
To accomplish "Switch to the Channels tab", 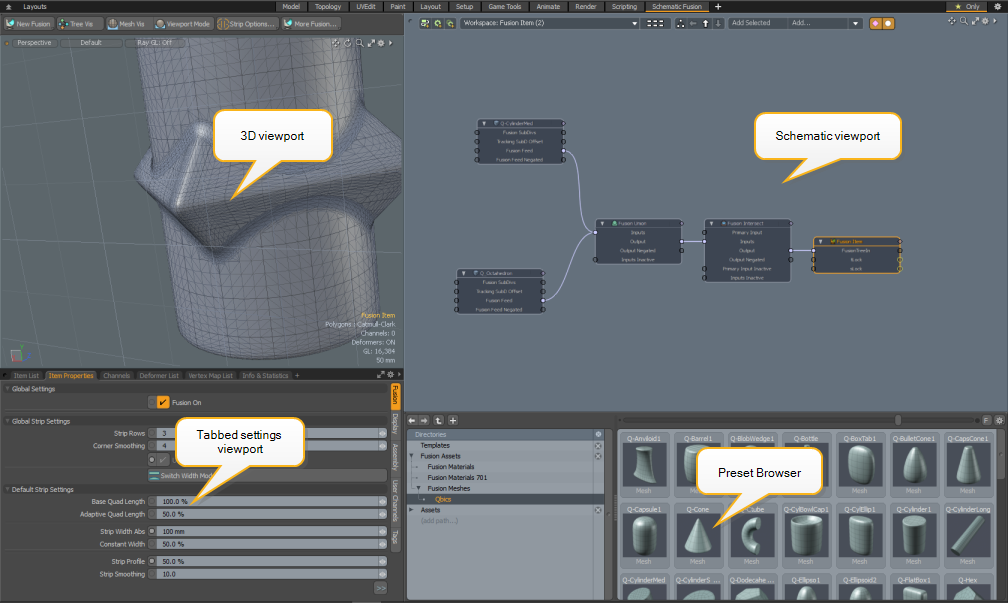I will click(117, 375).
